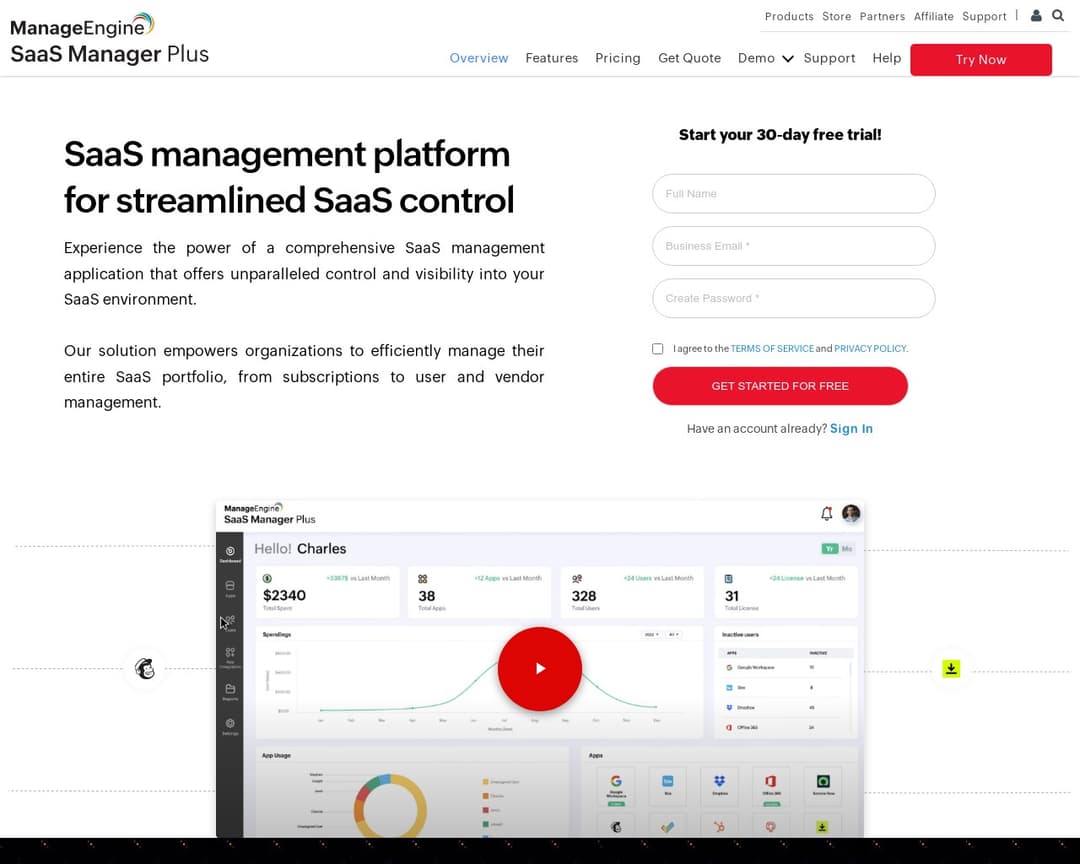Click the green download floating icon right of preview
Screen dimensions: 1080x864
click(x=951, y=668)
